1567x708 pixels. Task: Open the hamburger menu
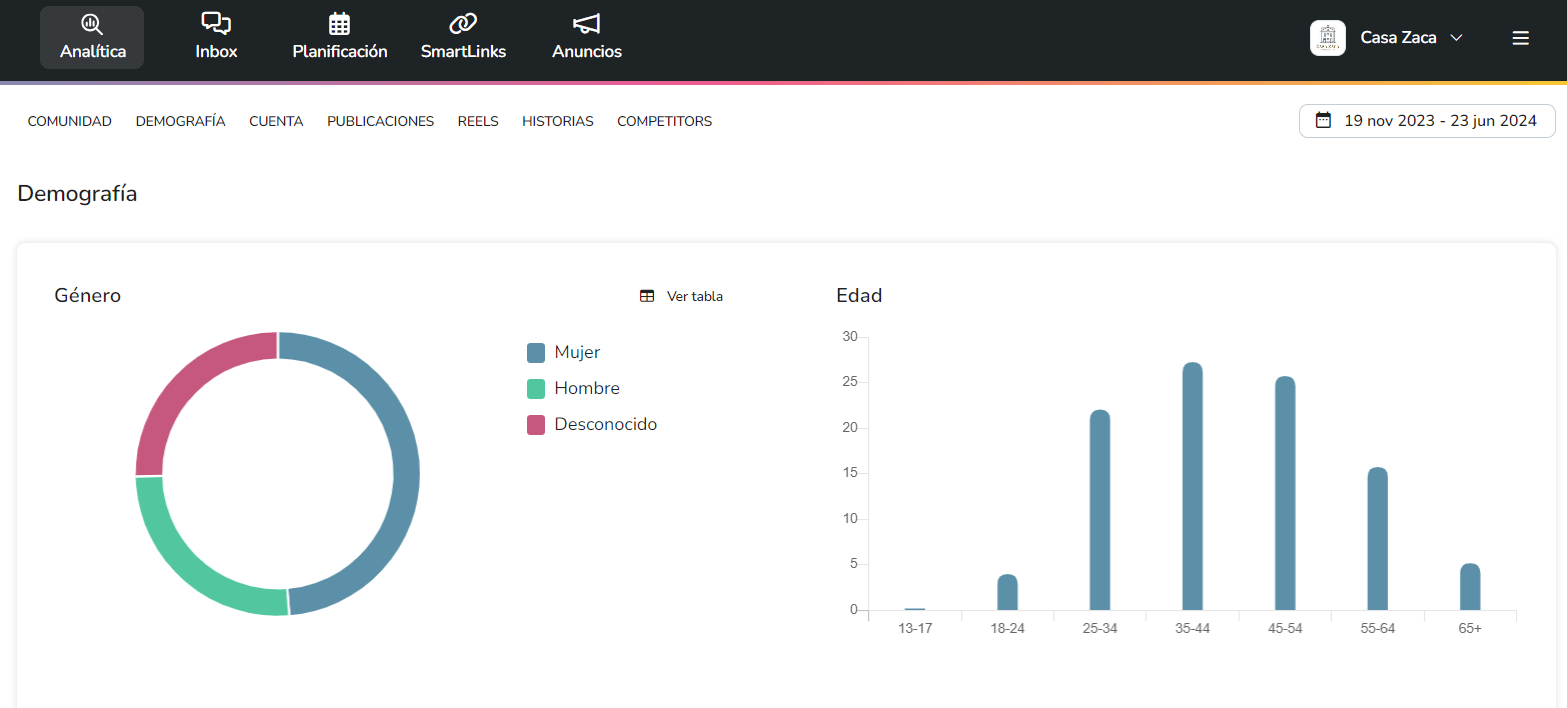tap(1520, 38)
